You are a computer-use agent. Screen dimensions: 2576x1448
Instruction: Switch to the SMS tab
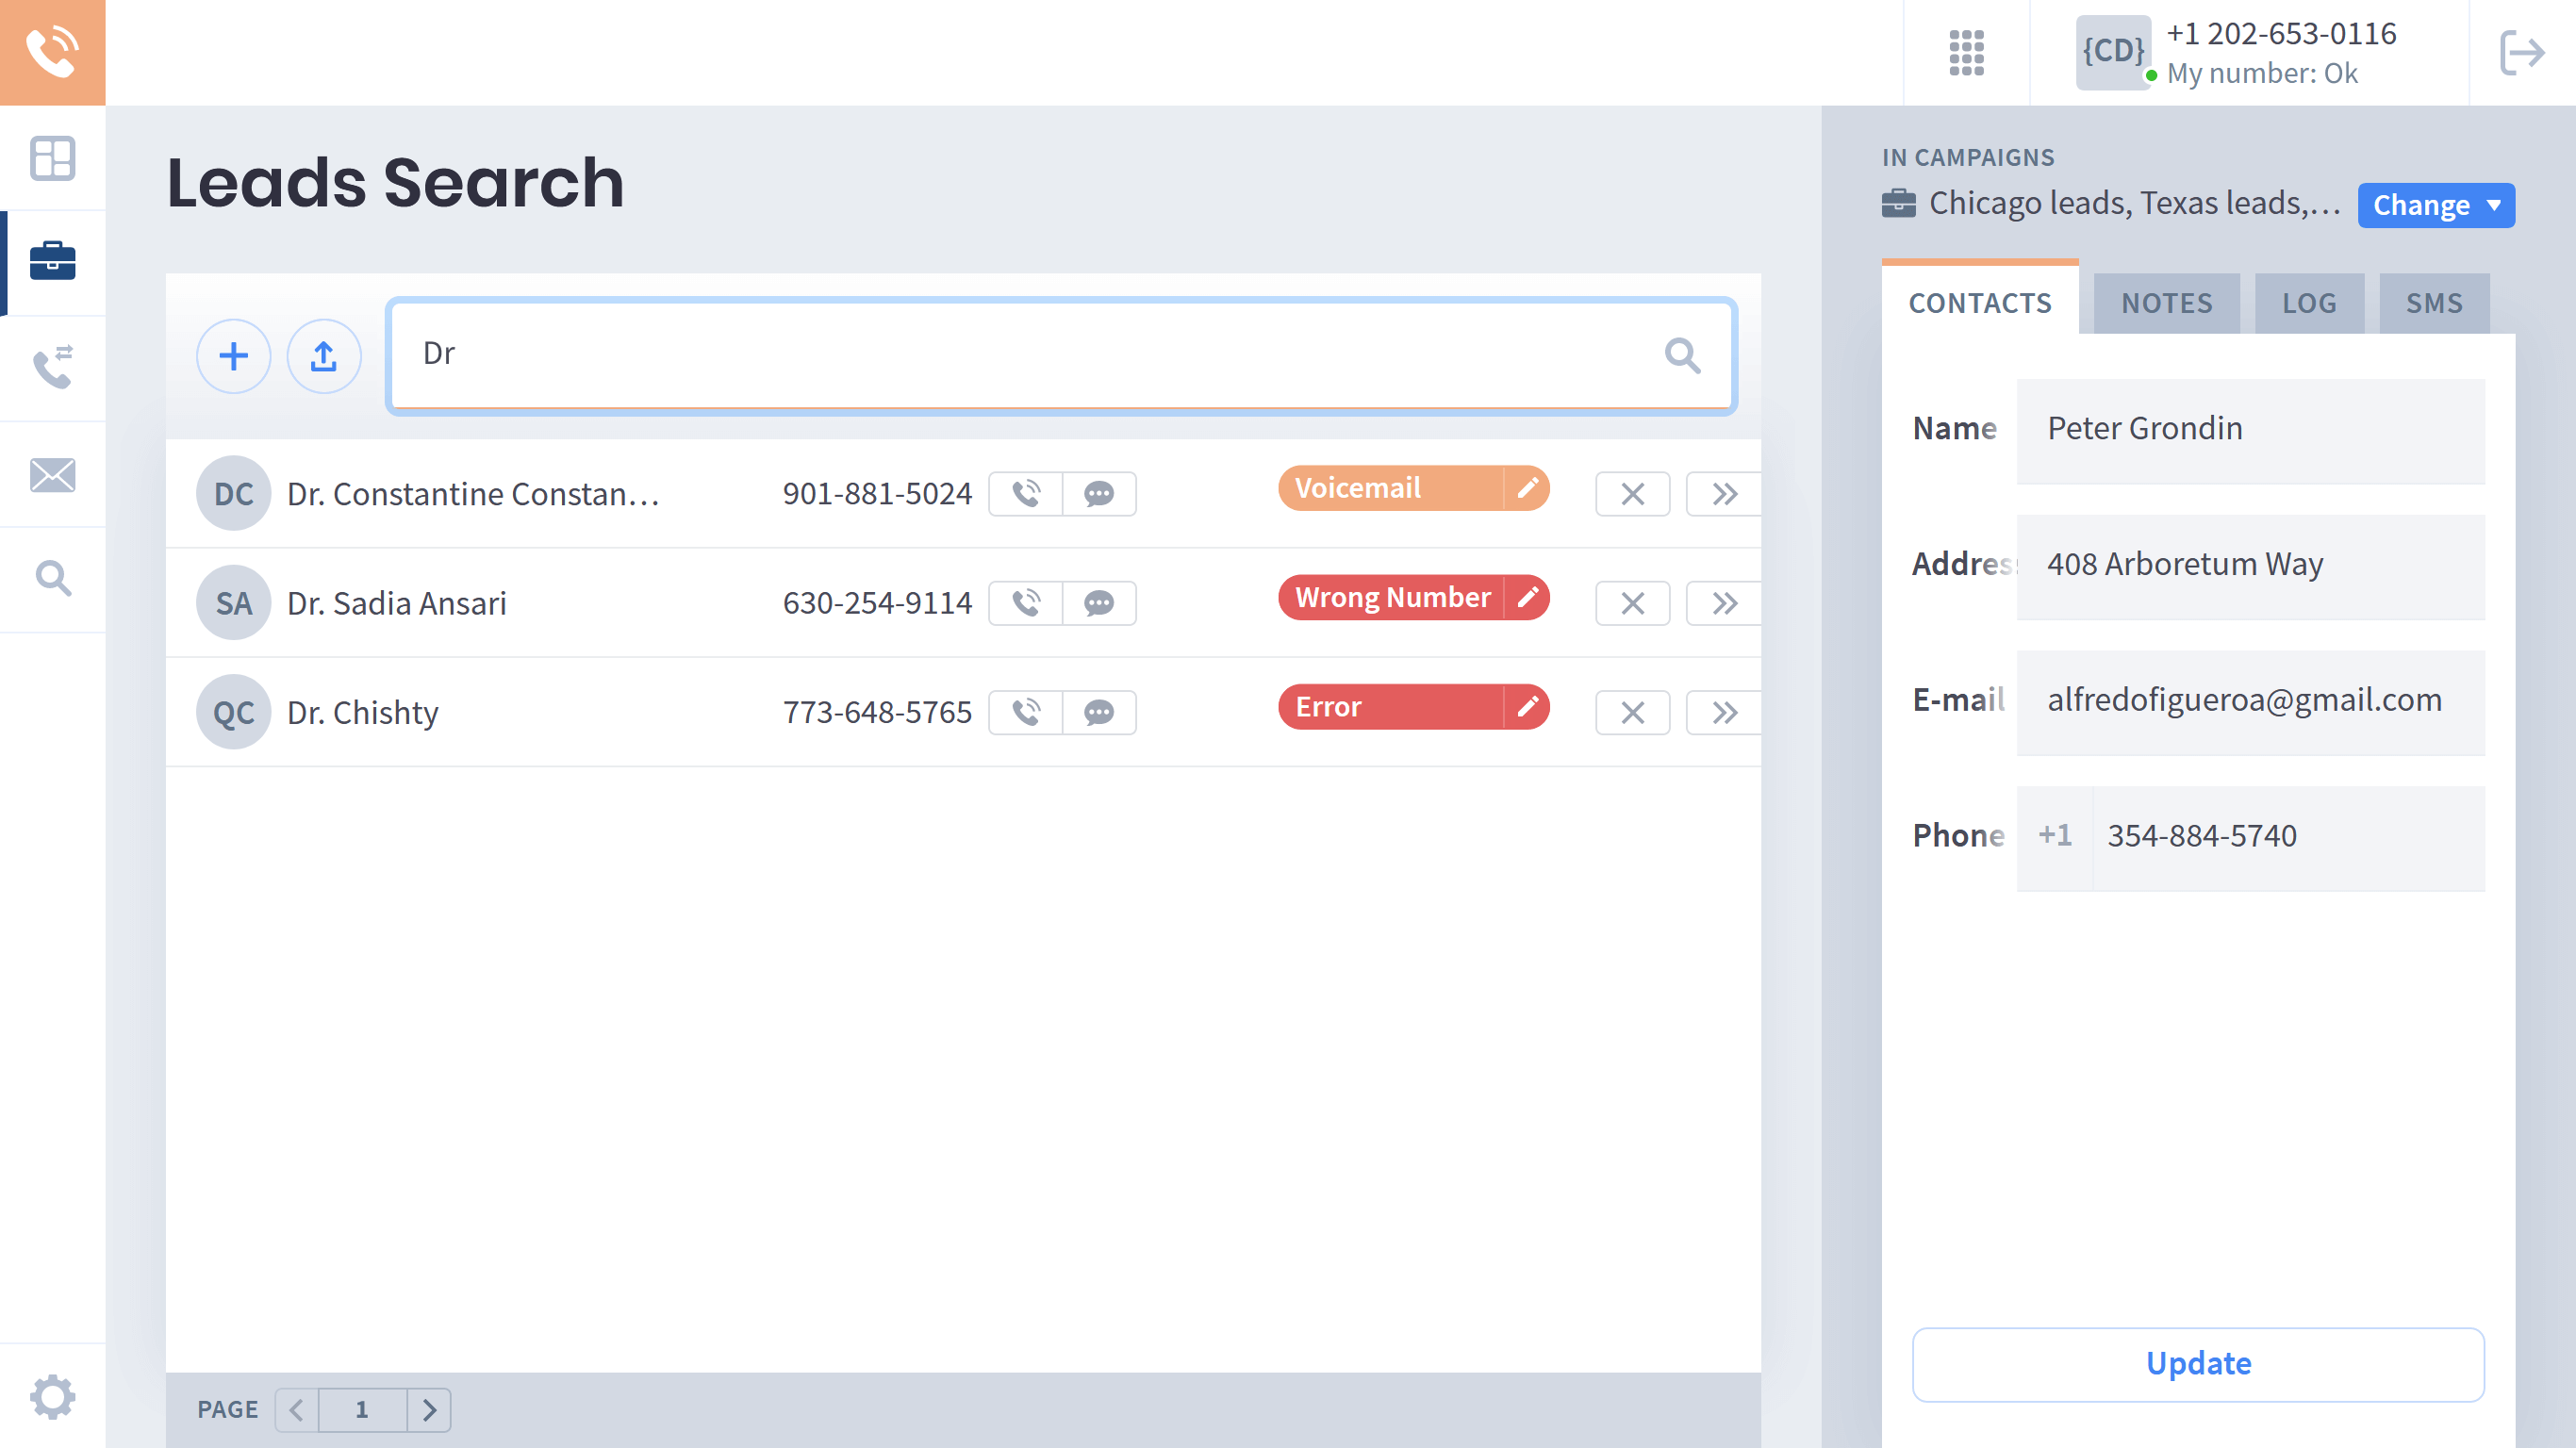2434,303
